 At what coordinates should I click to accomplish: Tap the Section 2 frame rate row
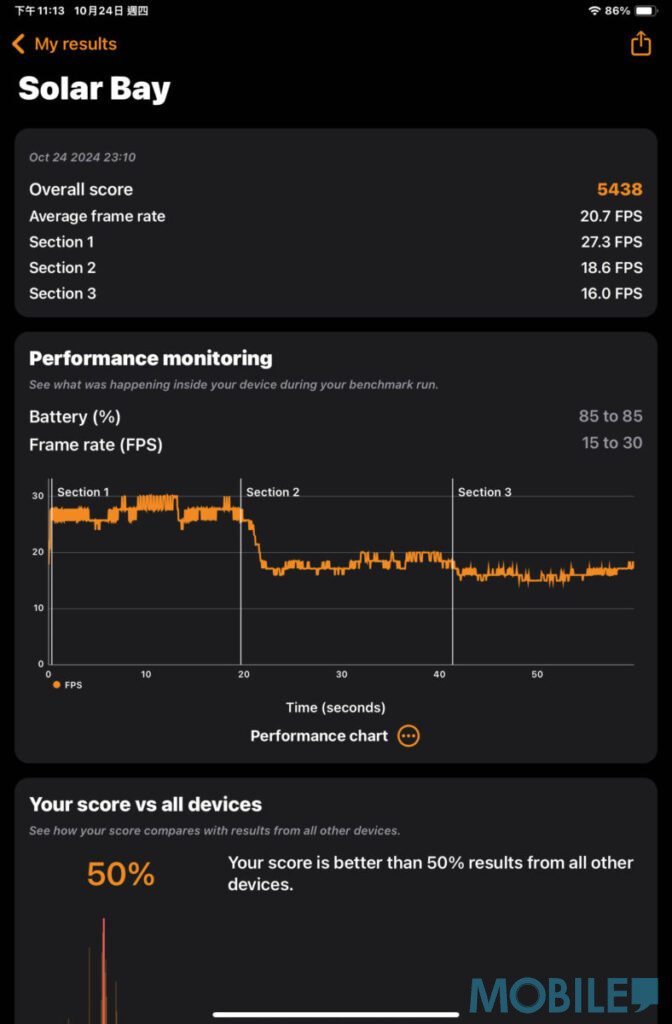tap(335, 268)
